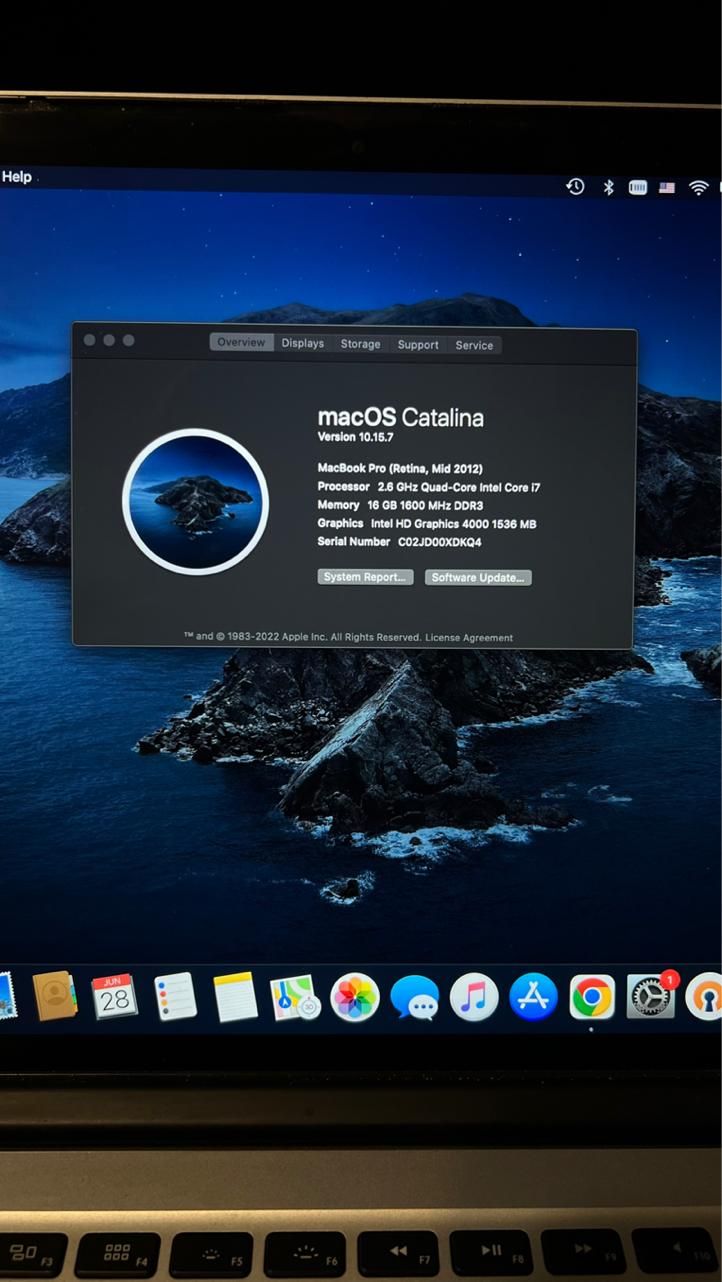Close the About This Mac window
Viewport: 722px width, 1282px height.
[90, 340]
